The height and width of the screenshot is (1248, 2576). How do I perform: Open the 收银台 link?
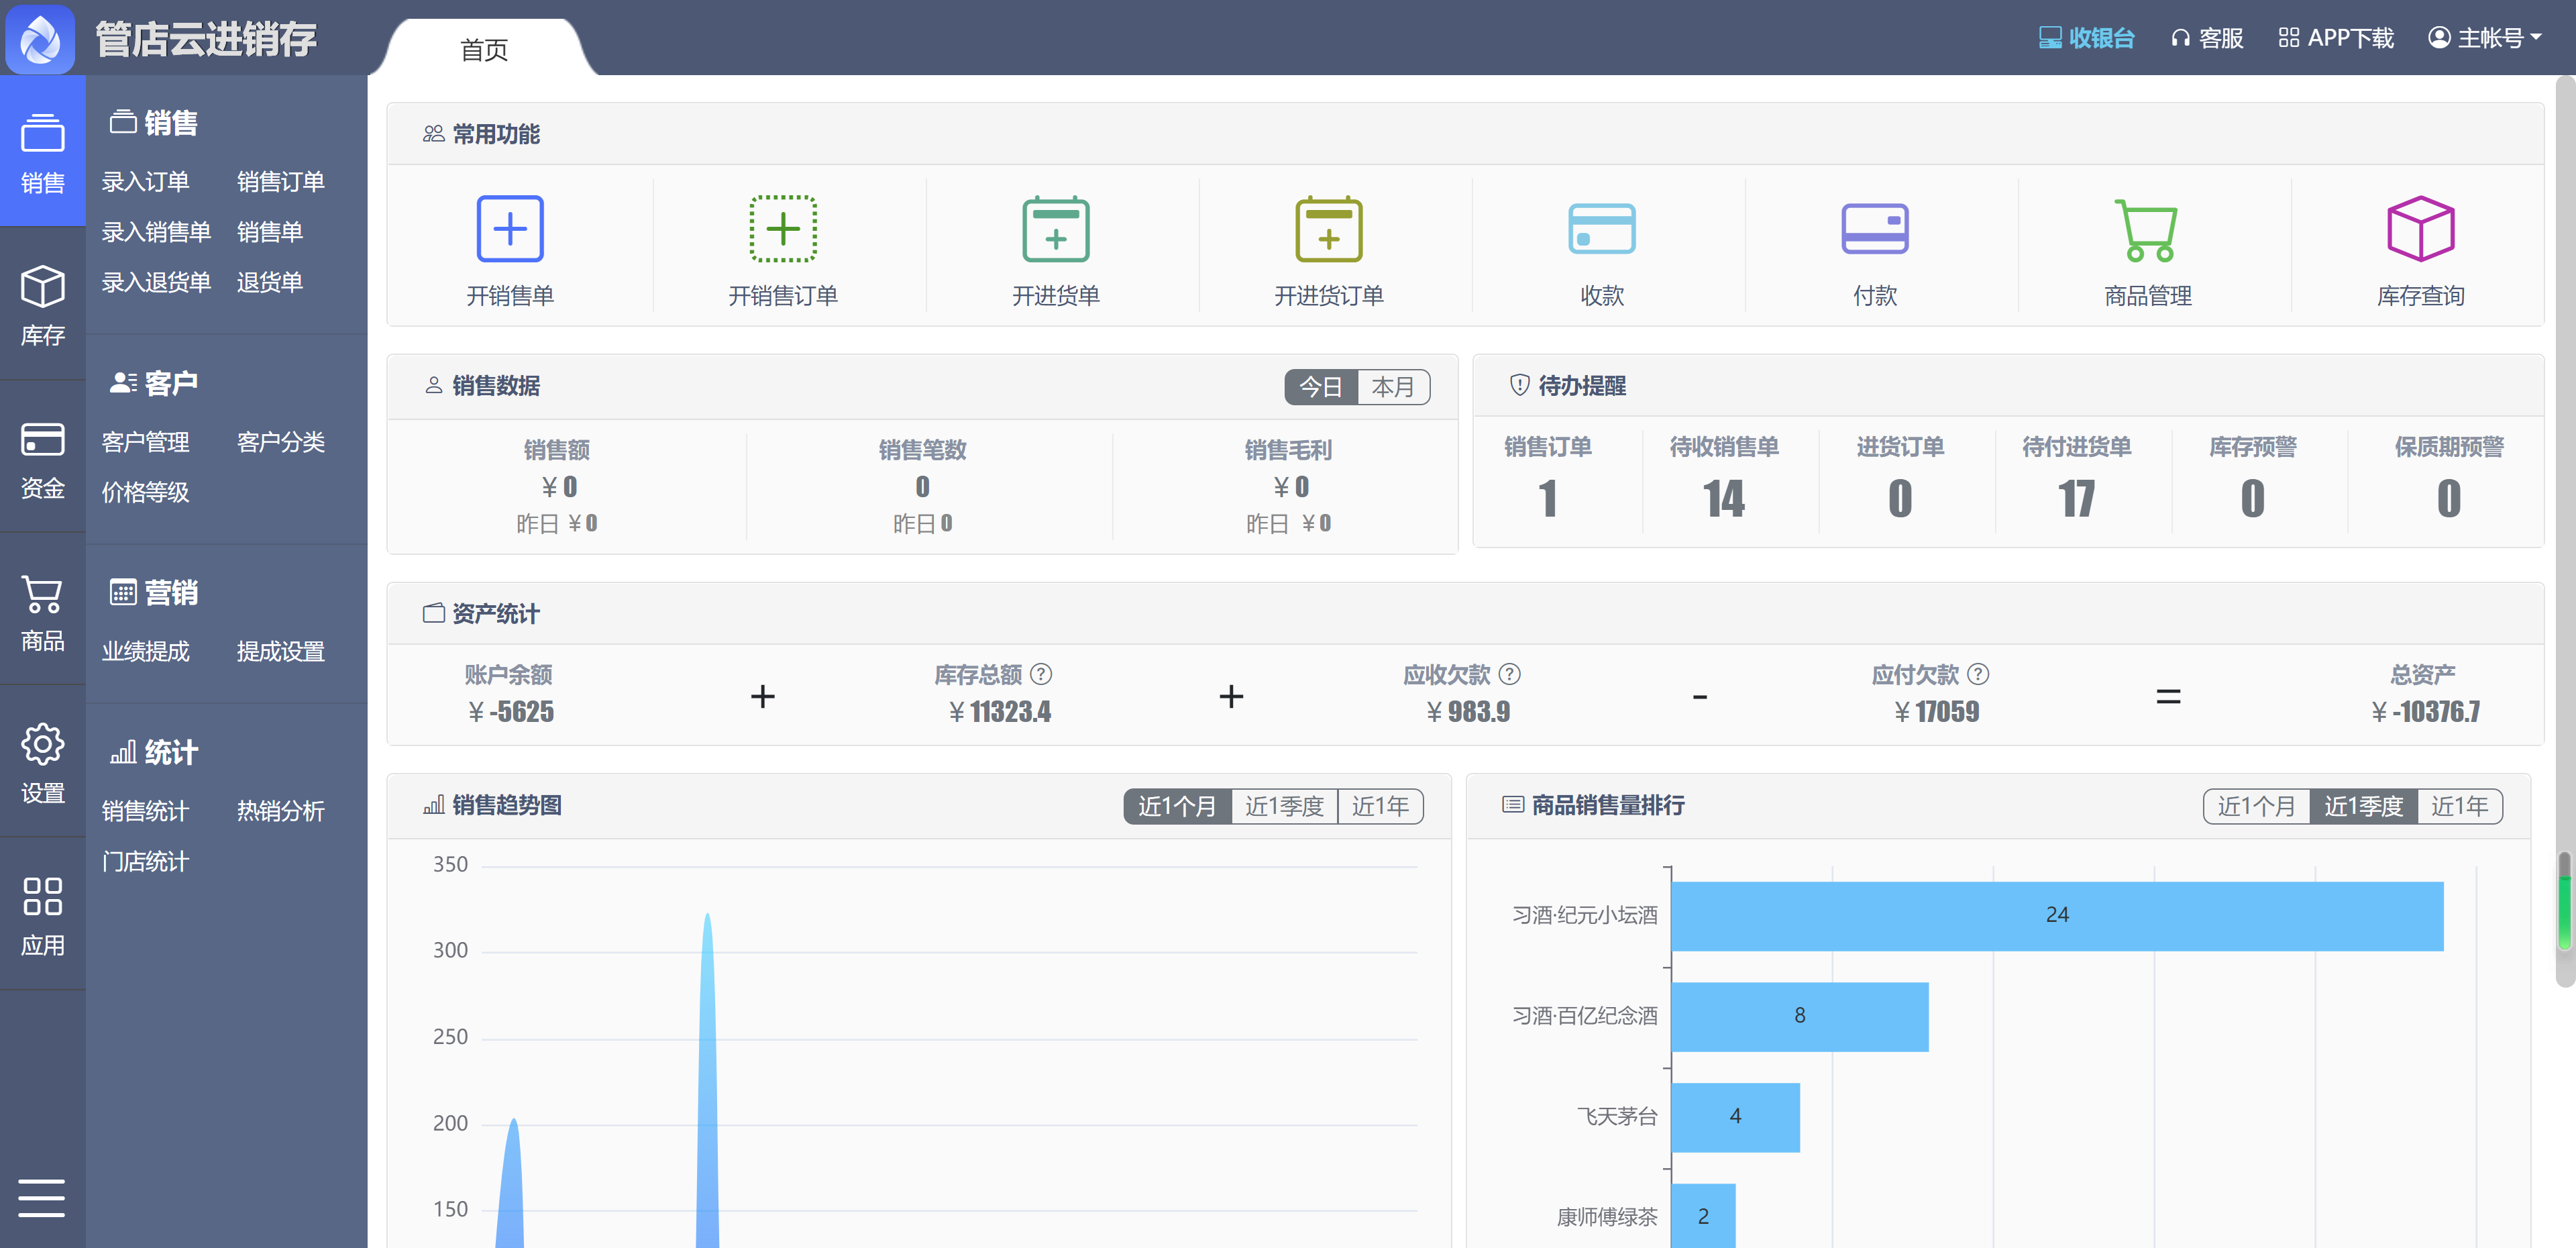pos(2087,38)
